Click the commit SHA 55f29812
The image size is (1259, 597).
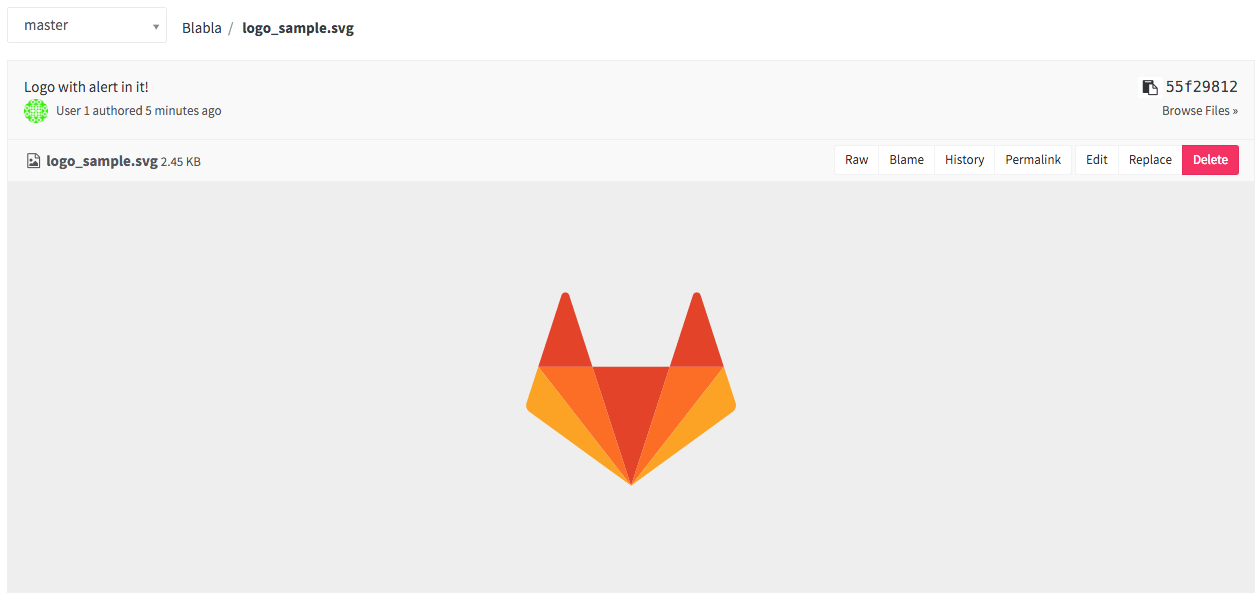1199,87
